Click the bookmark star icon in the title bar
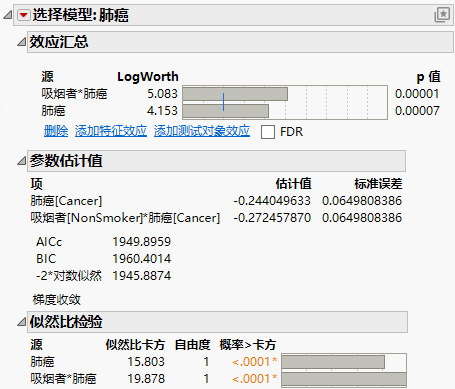This screenshot has width=455, height=389. pos(442,15)
